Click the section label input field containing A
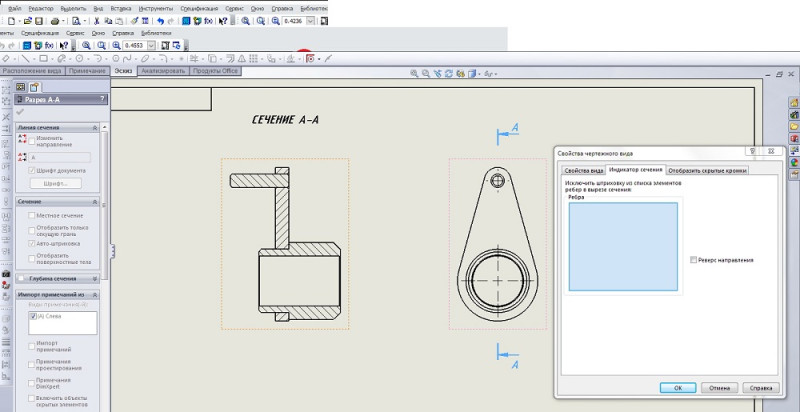The image size is (800, 412). click(x=60, y=157)
